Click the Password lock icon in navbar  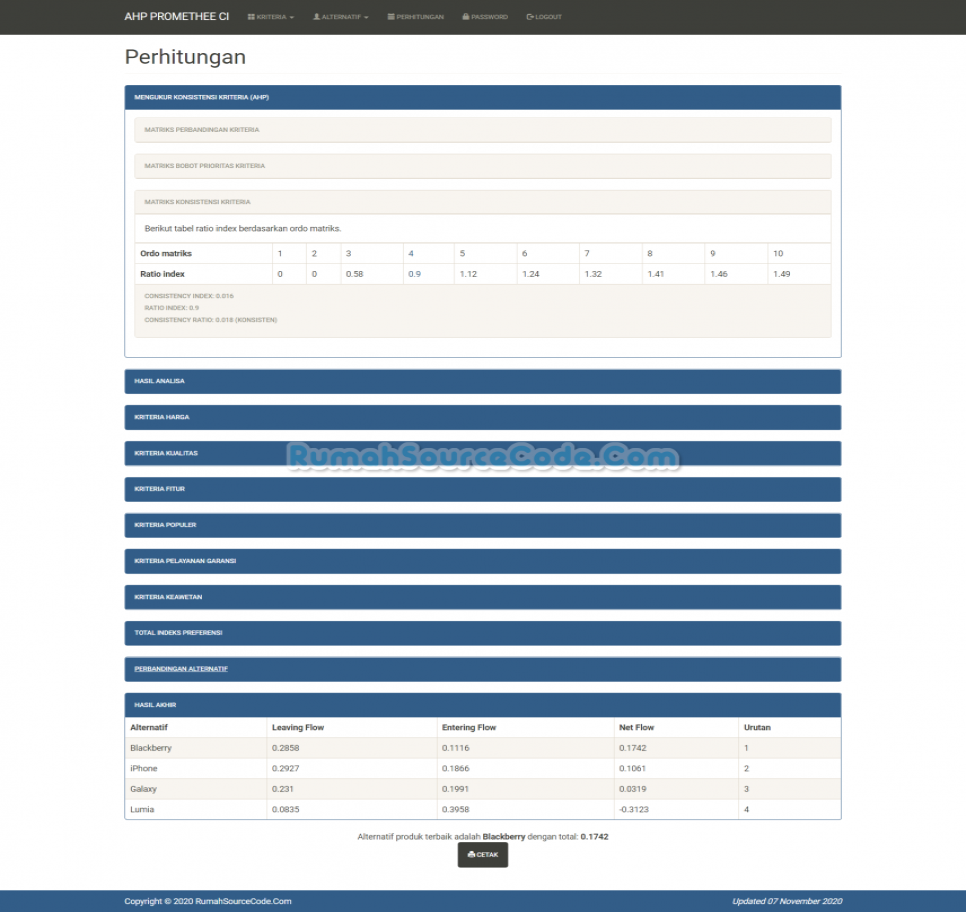[466, 17]
